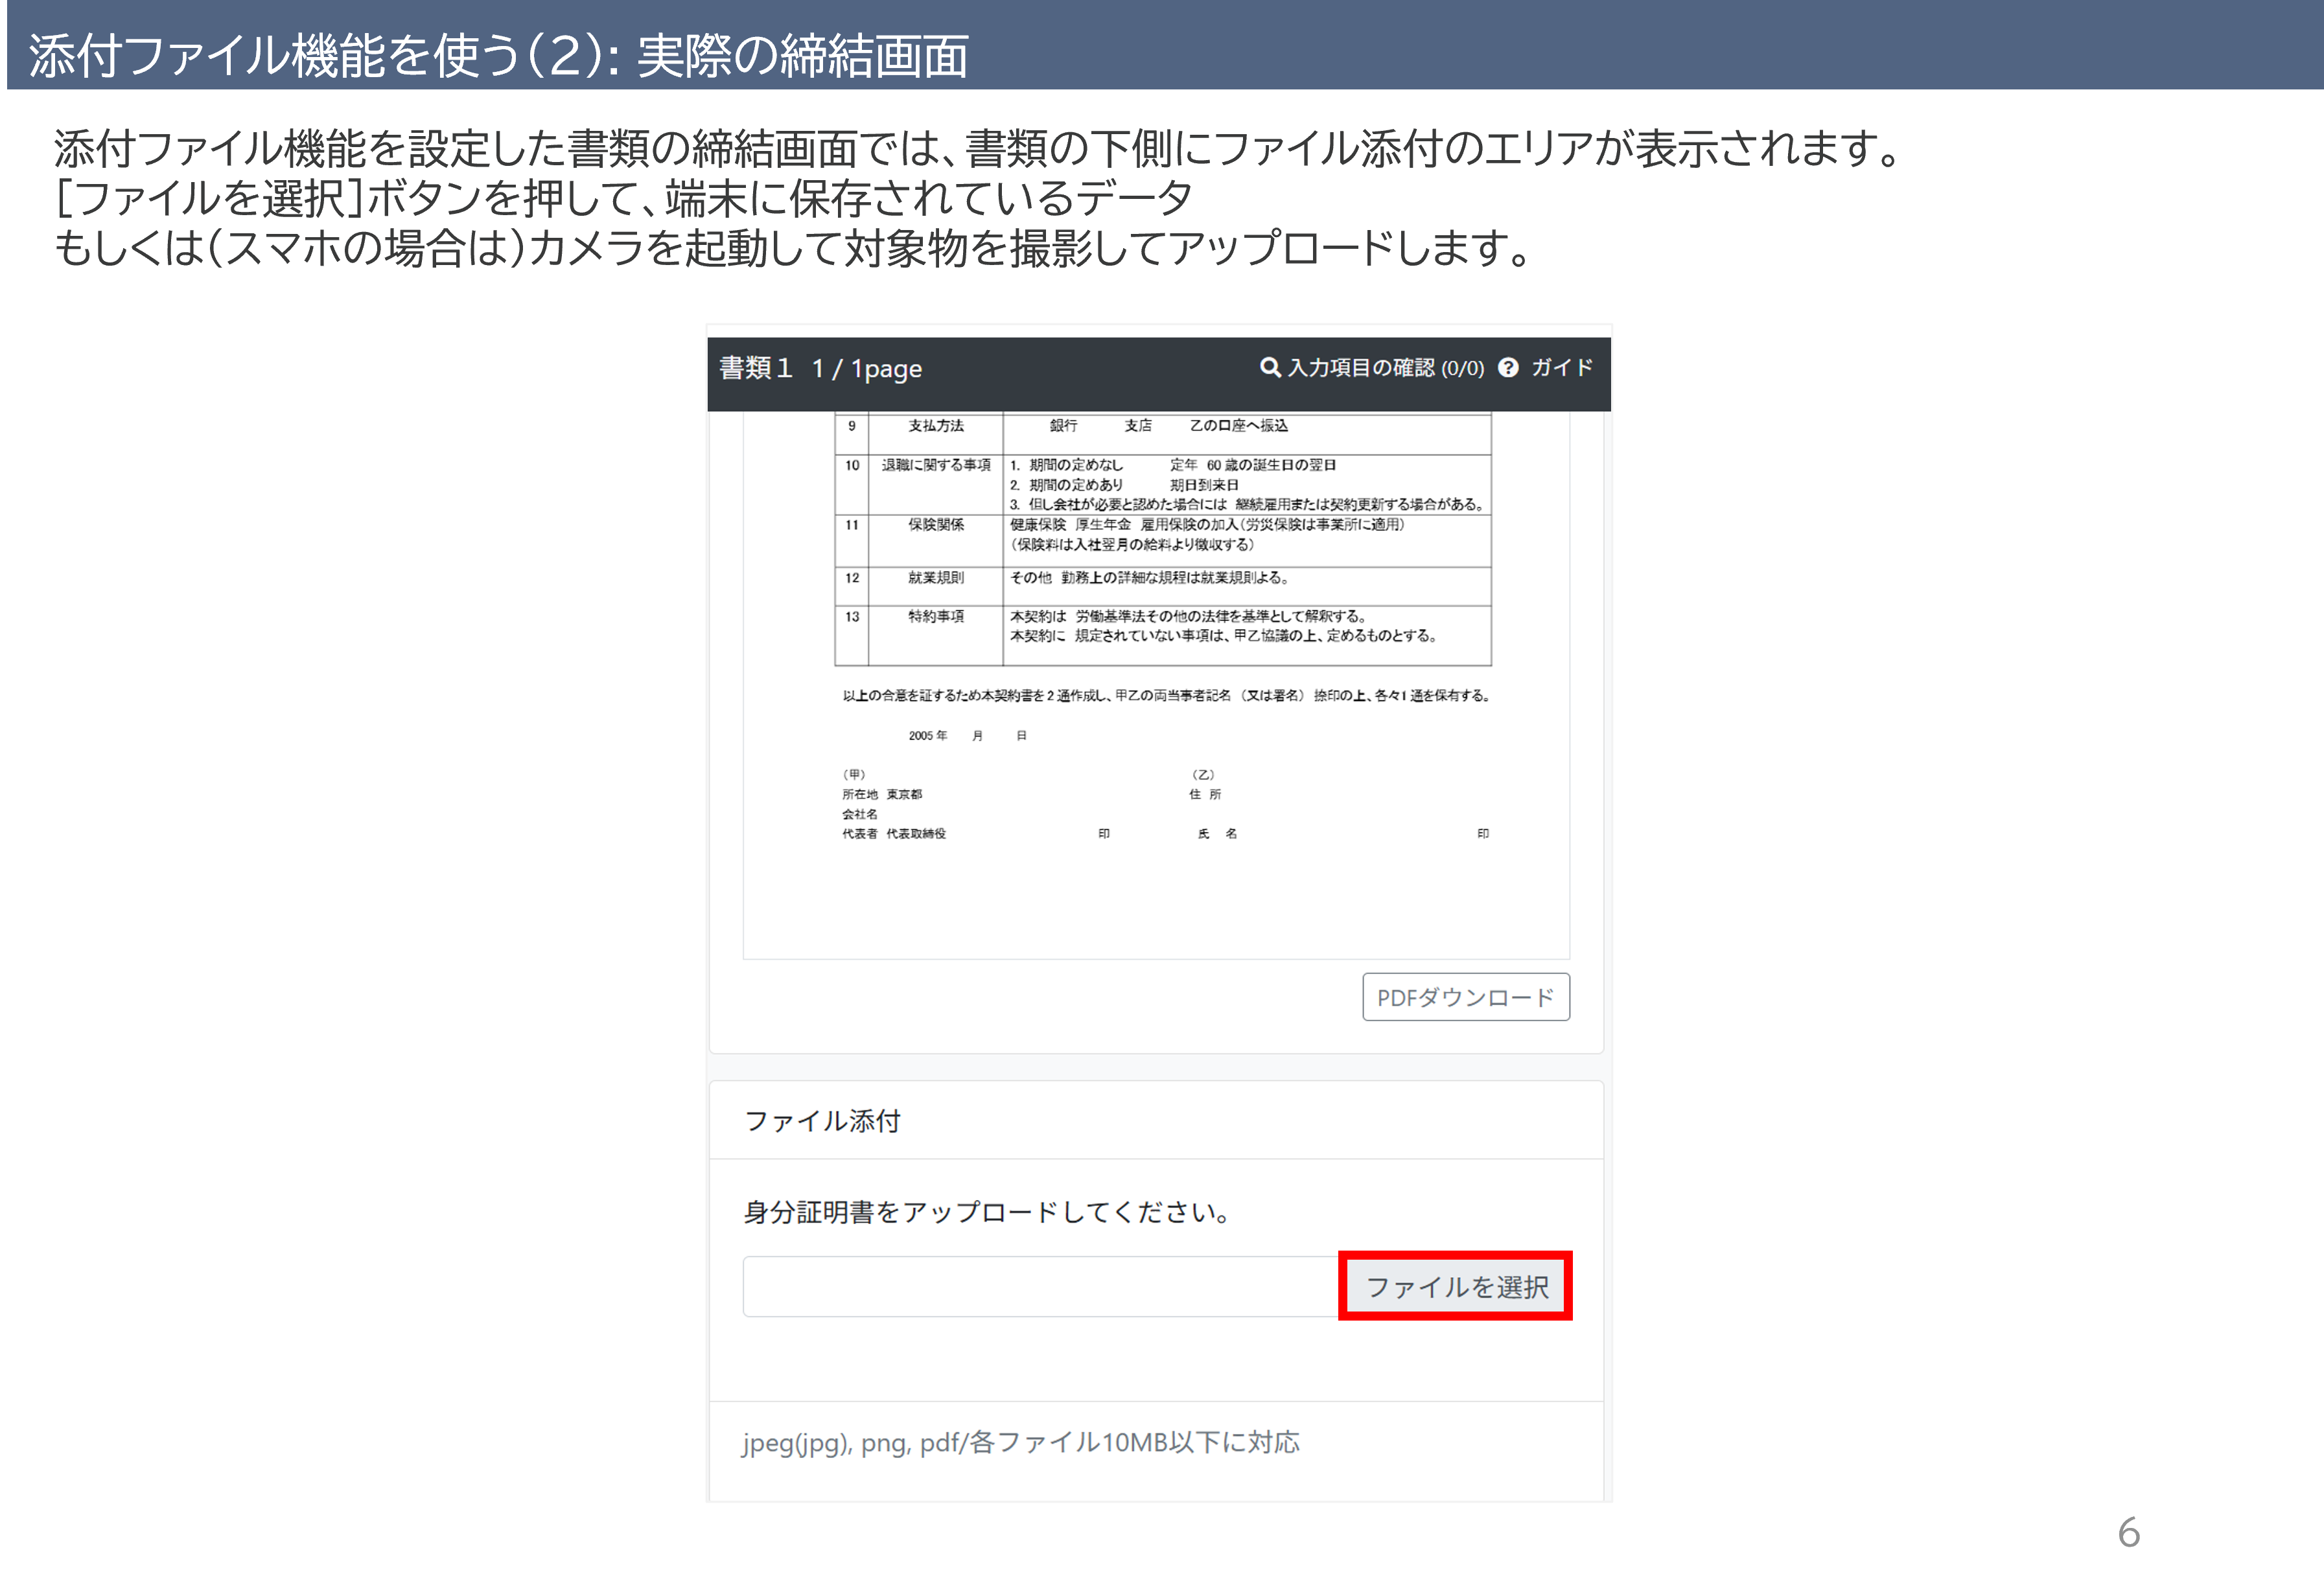Open the 入力項目の確認 (0/0) link
Viewport: 2324px width, 1572px height.
point(1385,368)
